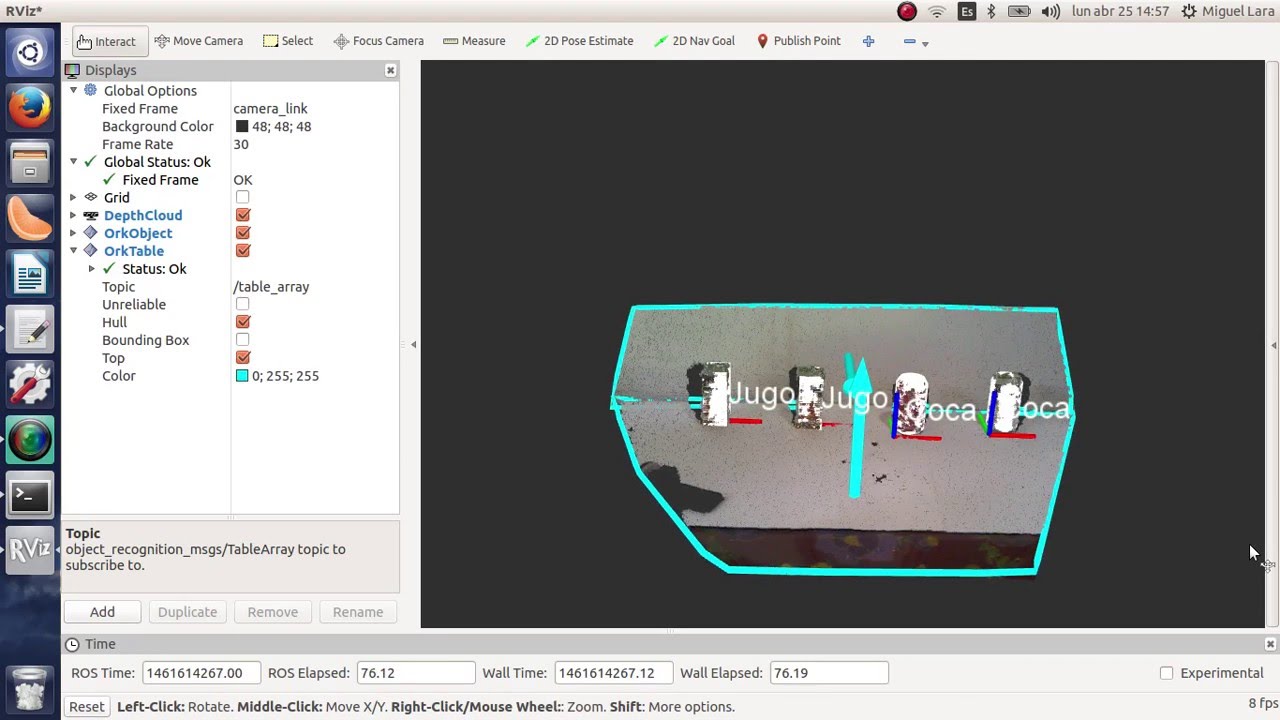Open the volume indicator menu
This screenshot has height=720, width=1280.
click(1050, 12)
